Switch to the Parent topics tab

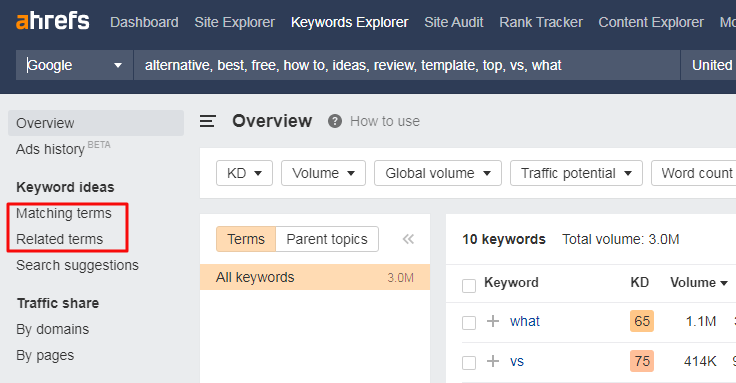point(327,239)
